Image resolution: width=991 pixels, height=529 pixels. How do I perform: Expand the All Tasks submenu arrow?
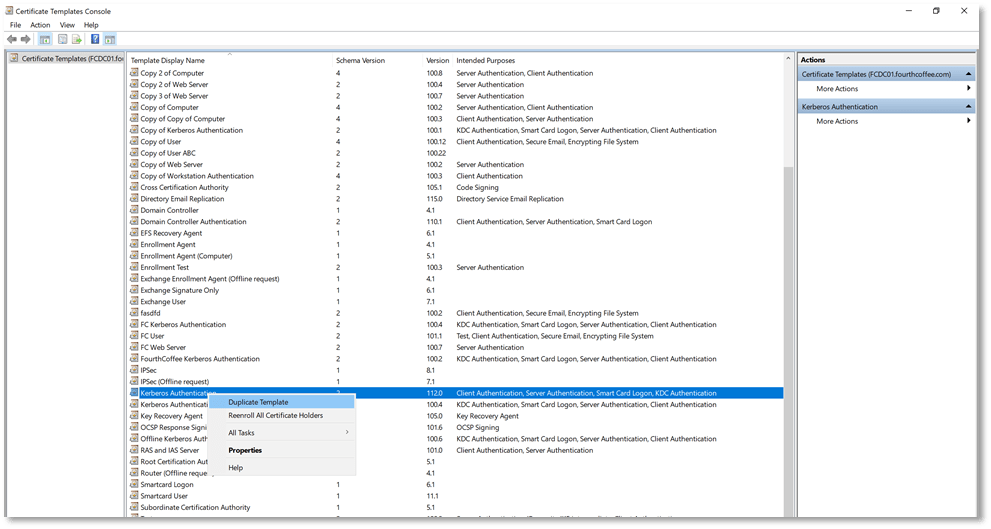click(x=347, y=433)
